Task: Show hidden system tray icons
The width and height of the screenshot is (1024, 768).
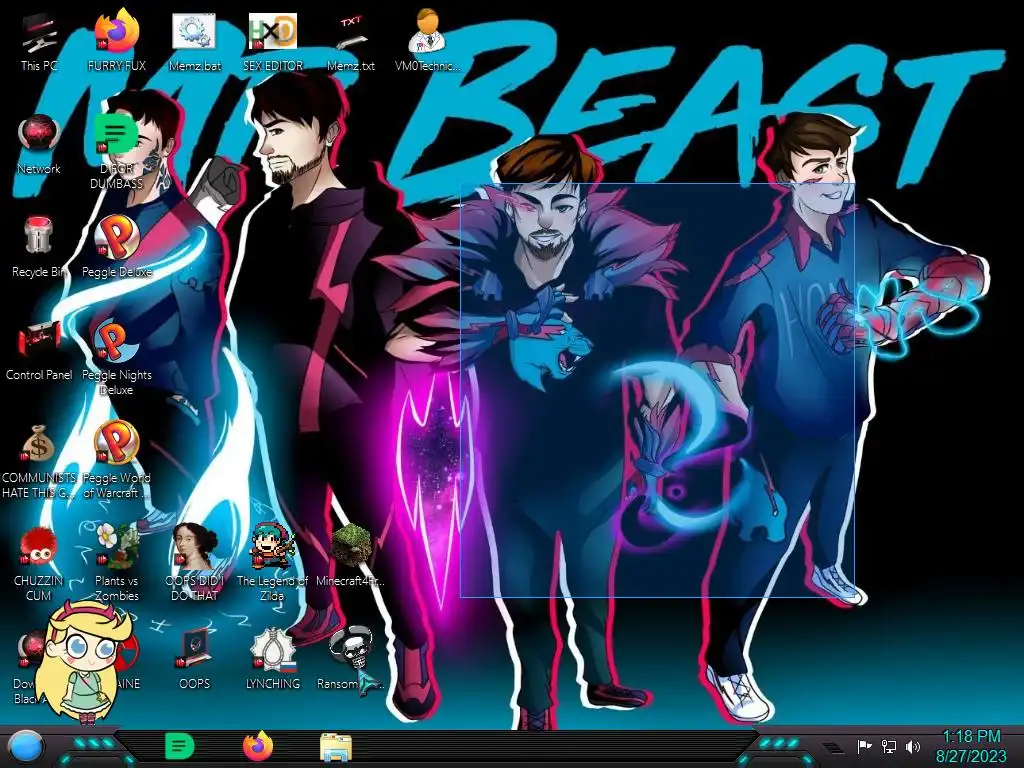Action: [x=833, y=747]
